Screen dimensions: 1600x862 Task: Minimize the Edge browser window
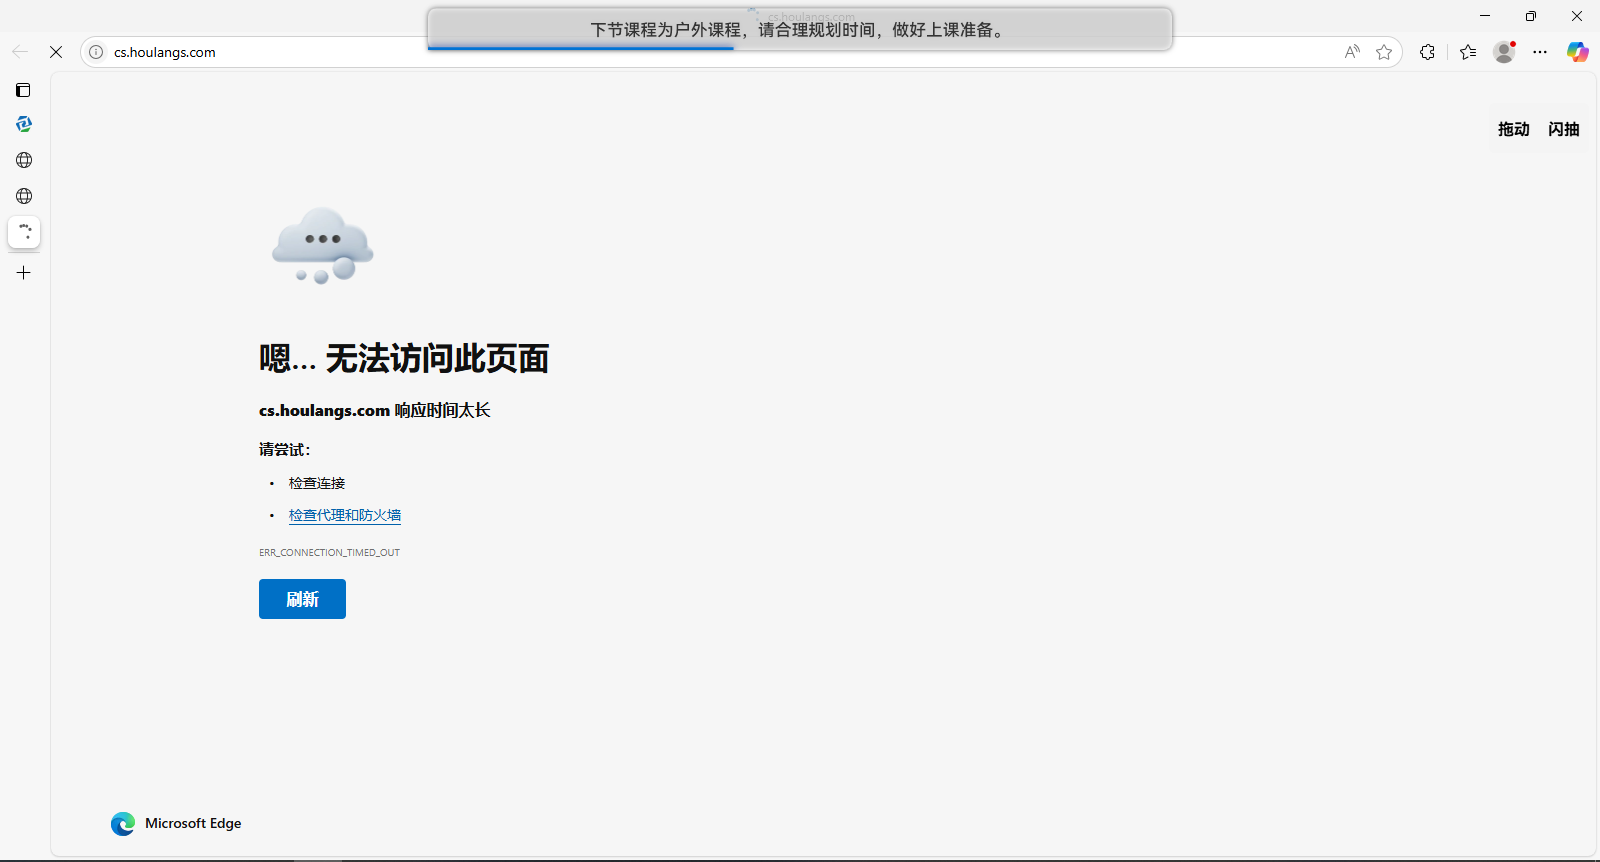pyautogui.click(x=1485, y=16)
